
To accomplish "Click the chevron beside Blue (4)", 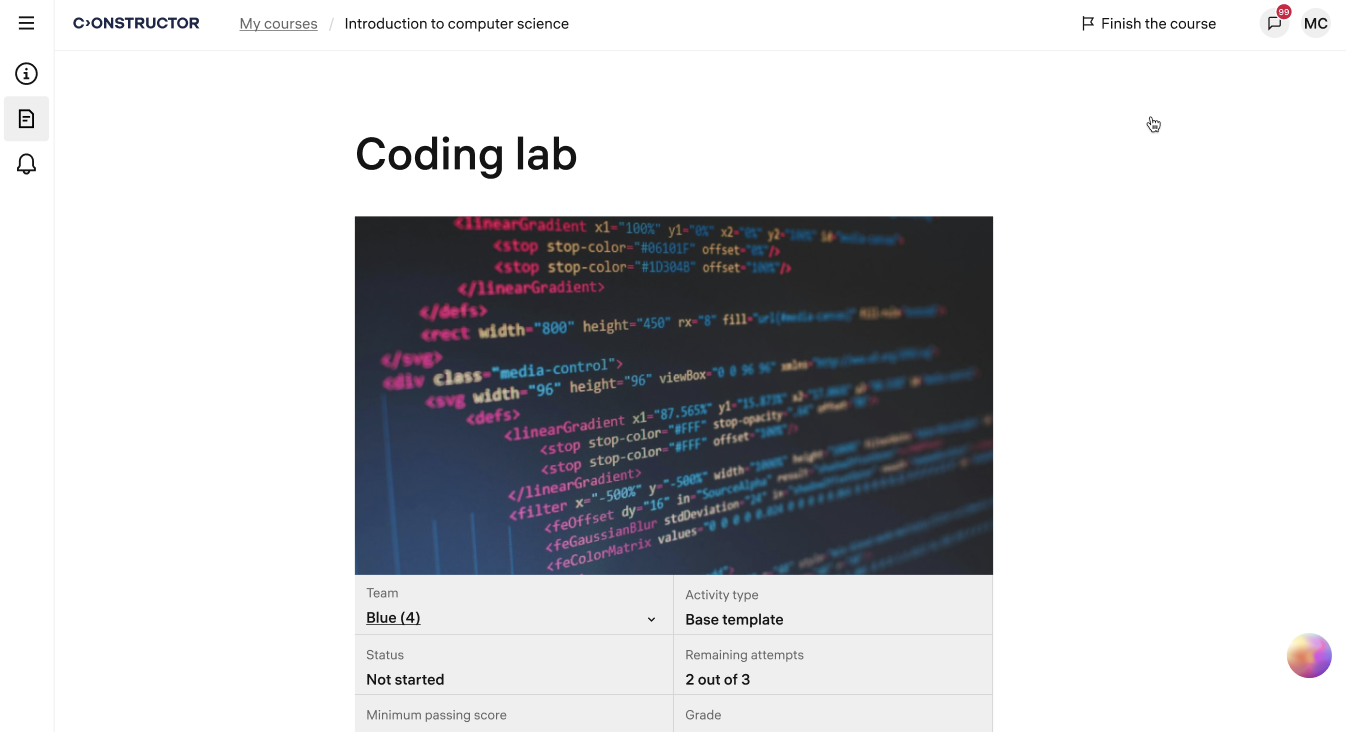I will 651,618.
